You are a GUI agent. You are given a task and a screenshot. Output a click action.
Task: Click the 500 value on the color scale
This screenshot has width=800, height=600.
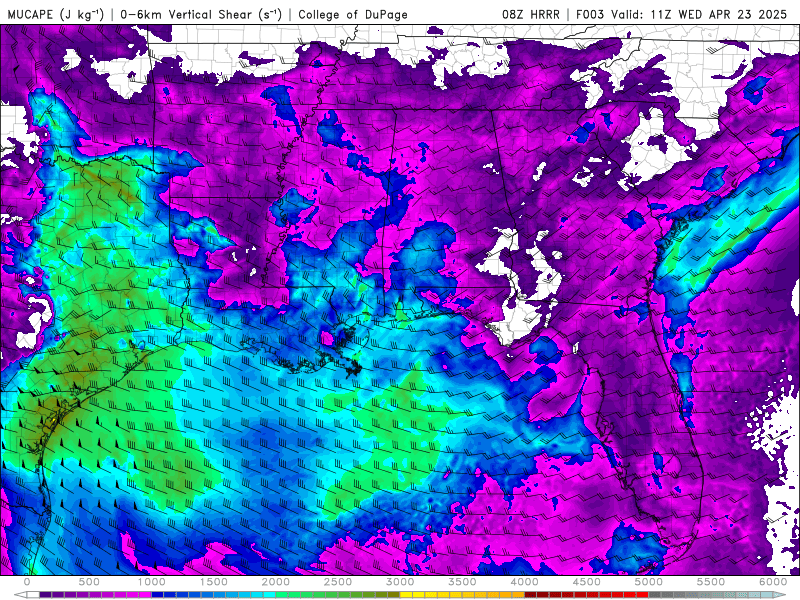[89, 582]
